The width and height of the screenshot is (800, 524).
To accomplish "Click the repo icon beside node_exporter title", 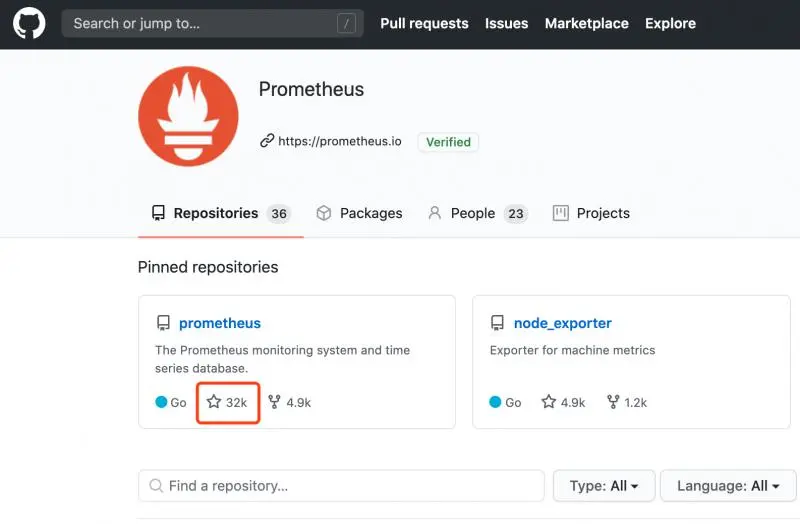I will coord(498,323).
